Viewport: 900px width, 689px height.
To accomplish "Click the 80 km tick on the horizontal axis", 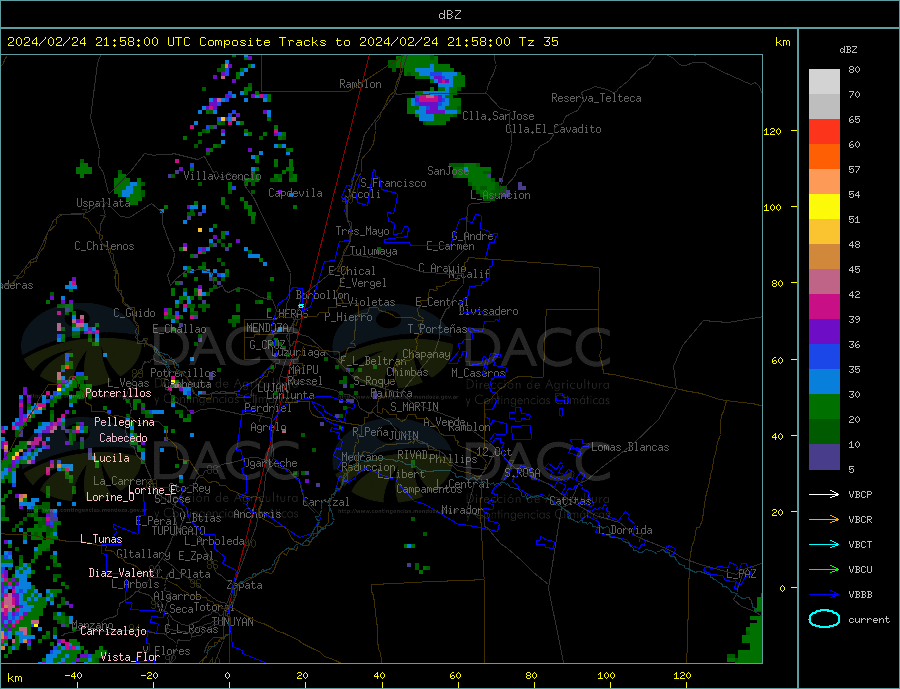I will click(x=531, y=676).
